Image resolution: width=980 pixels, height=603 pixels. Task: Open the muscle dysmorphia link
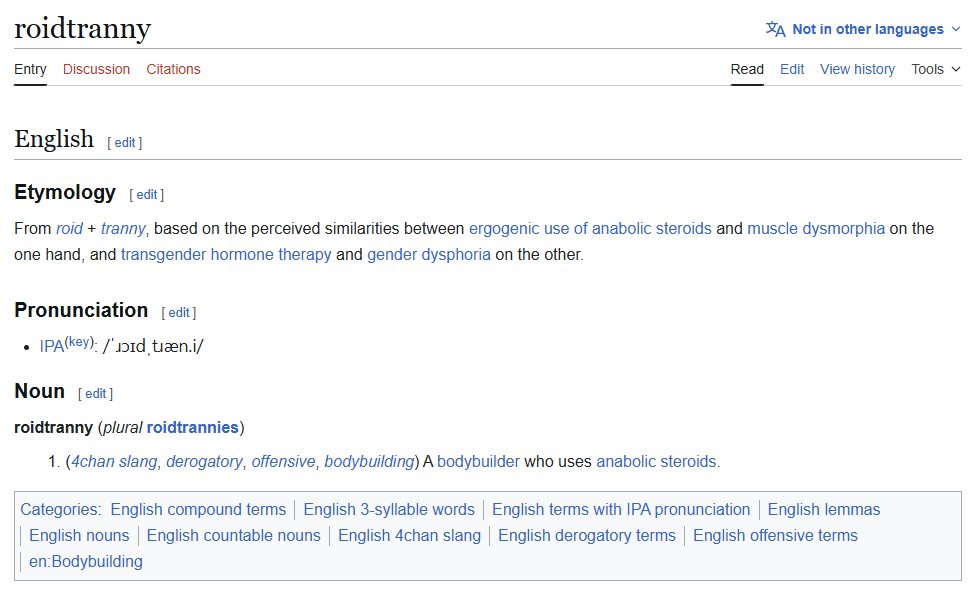coord(816,229)
